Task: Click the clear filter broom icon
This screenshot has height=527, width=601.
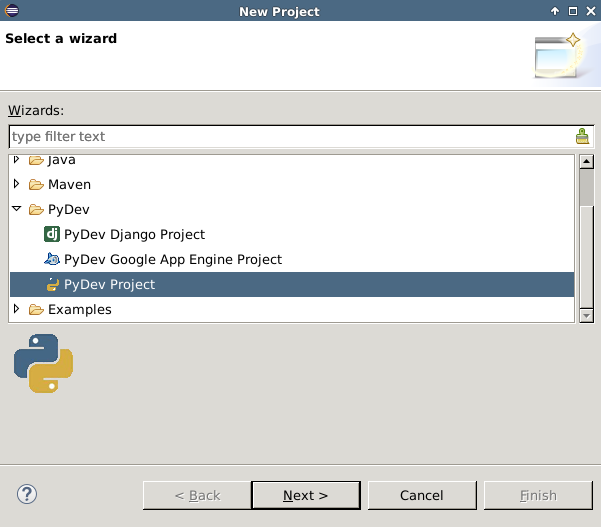Action: 582,136
